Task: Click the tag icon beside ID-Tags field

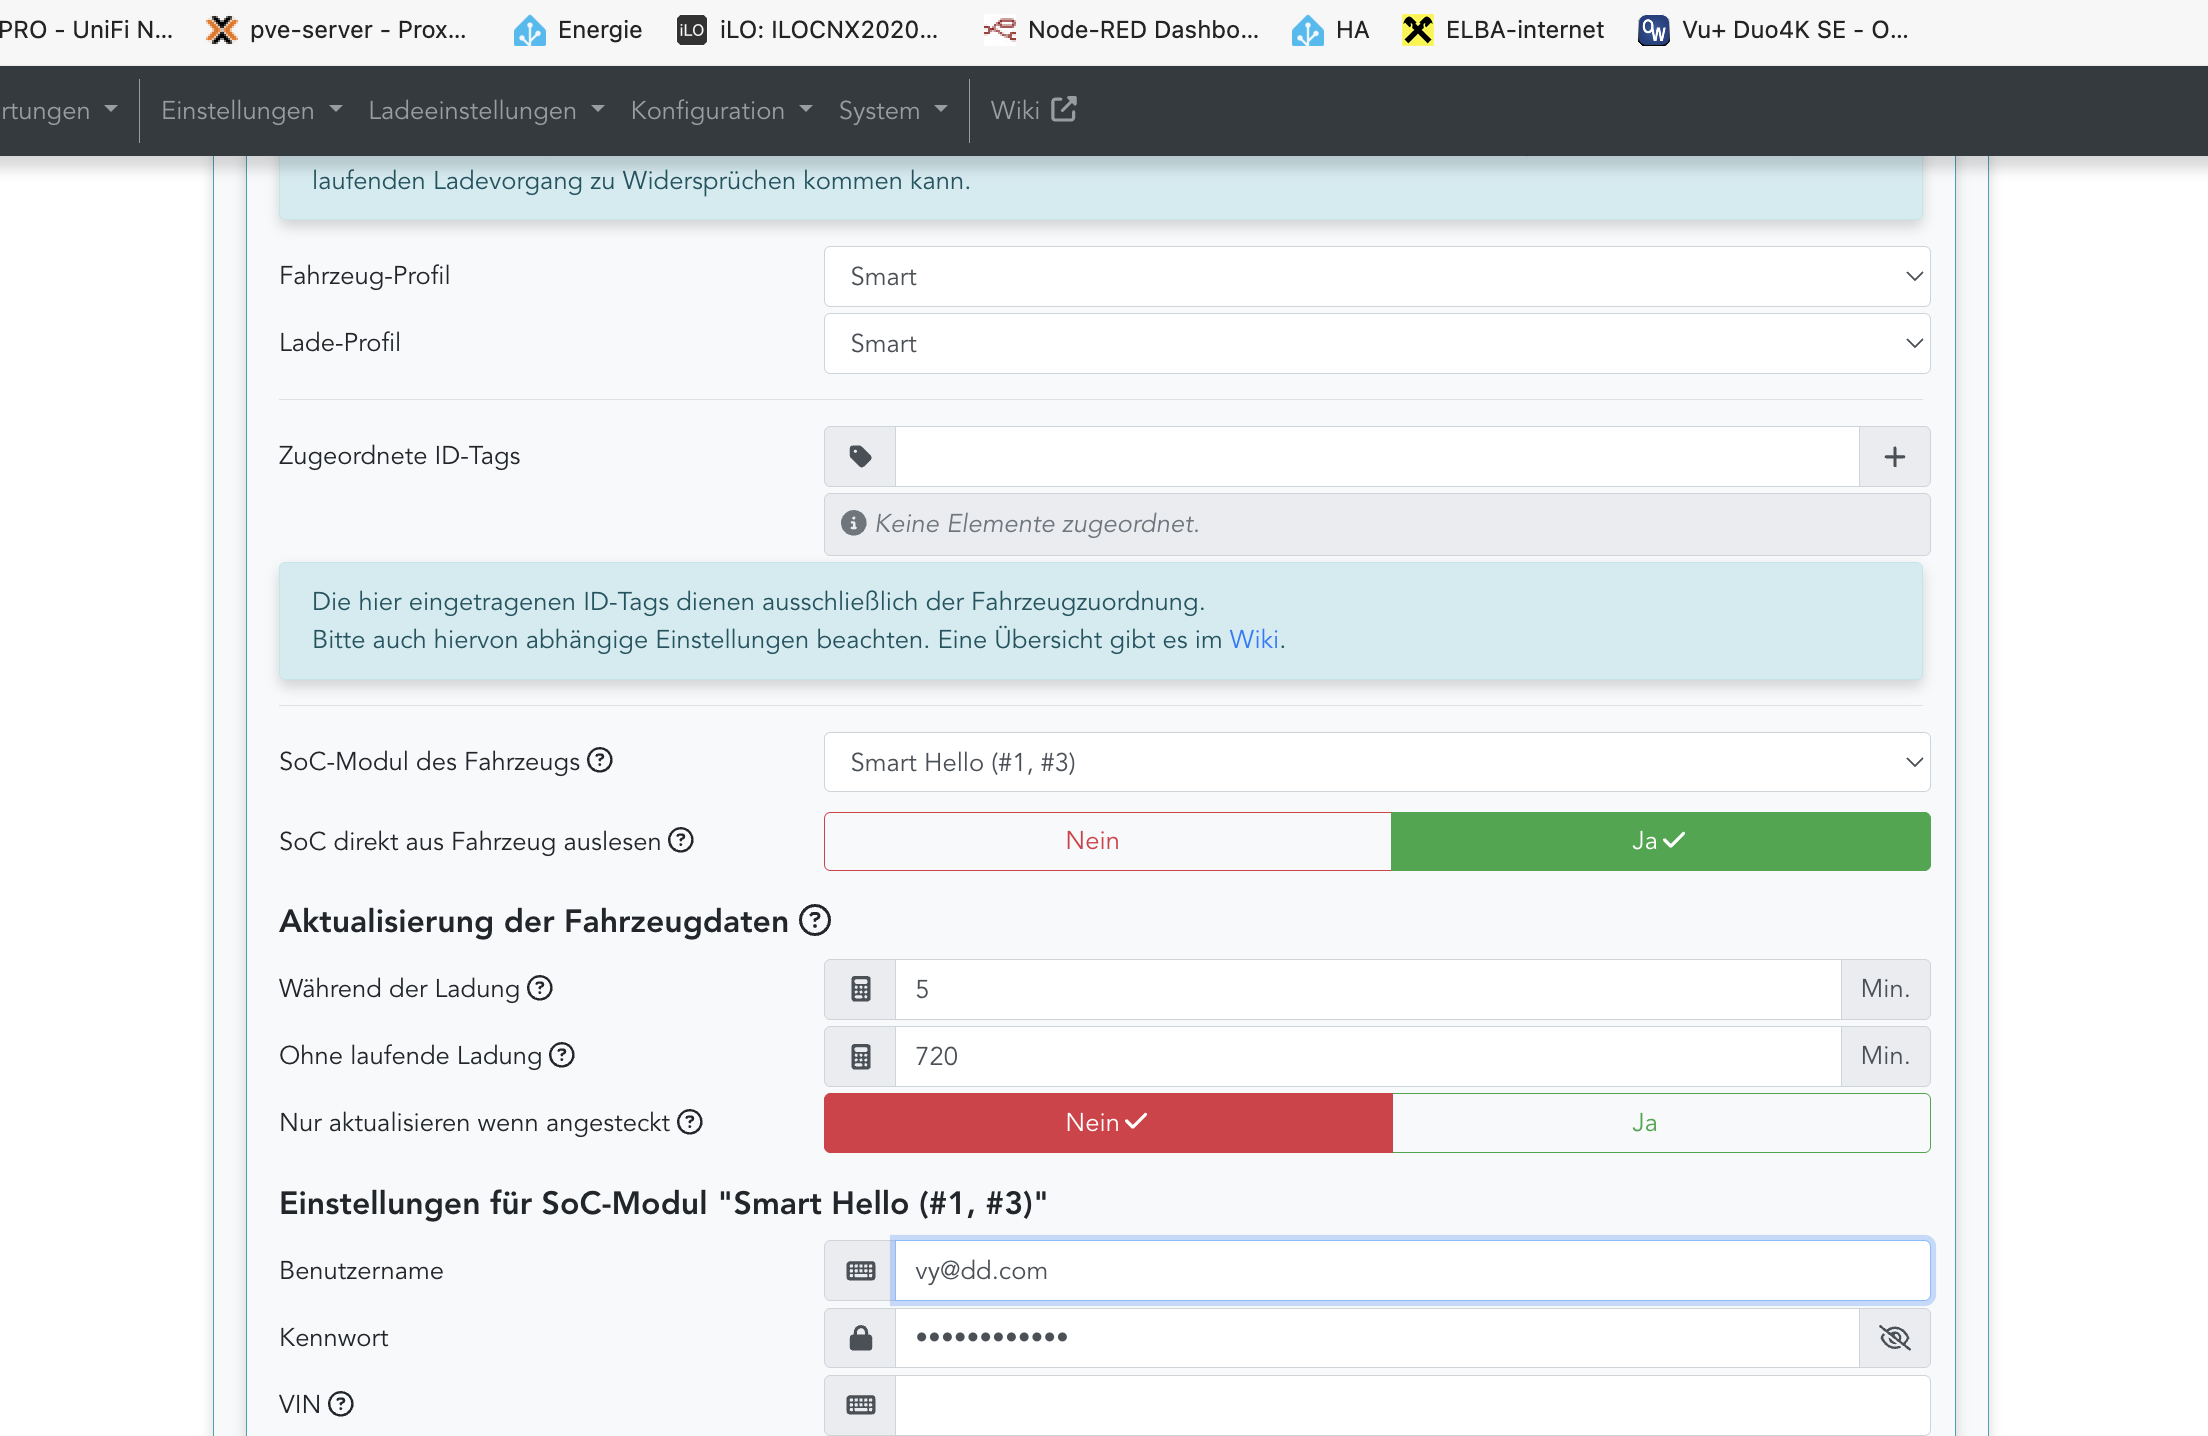Action: click(x=860, y=457)
